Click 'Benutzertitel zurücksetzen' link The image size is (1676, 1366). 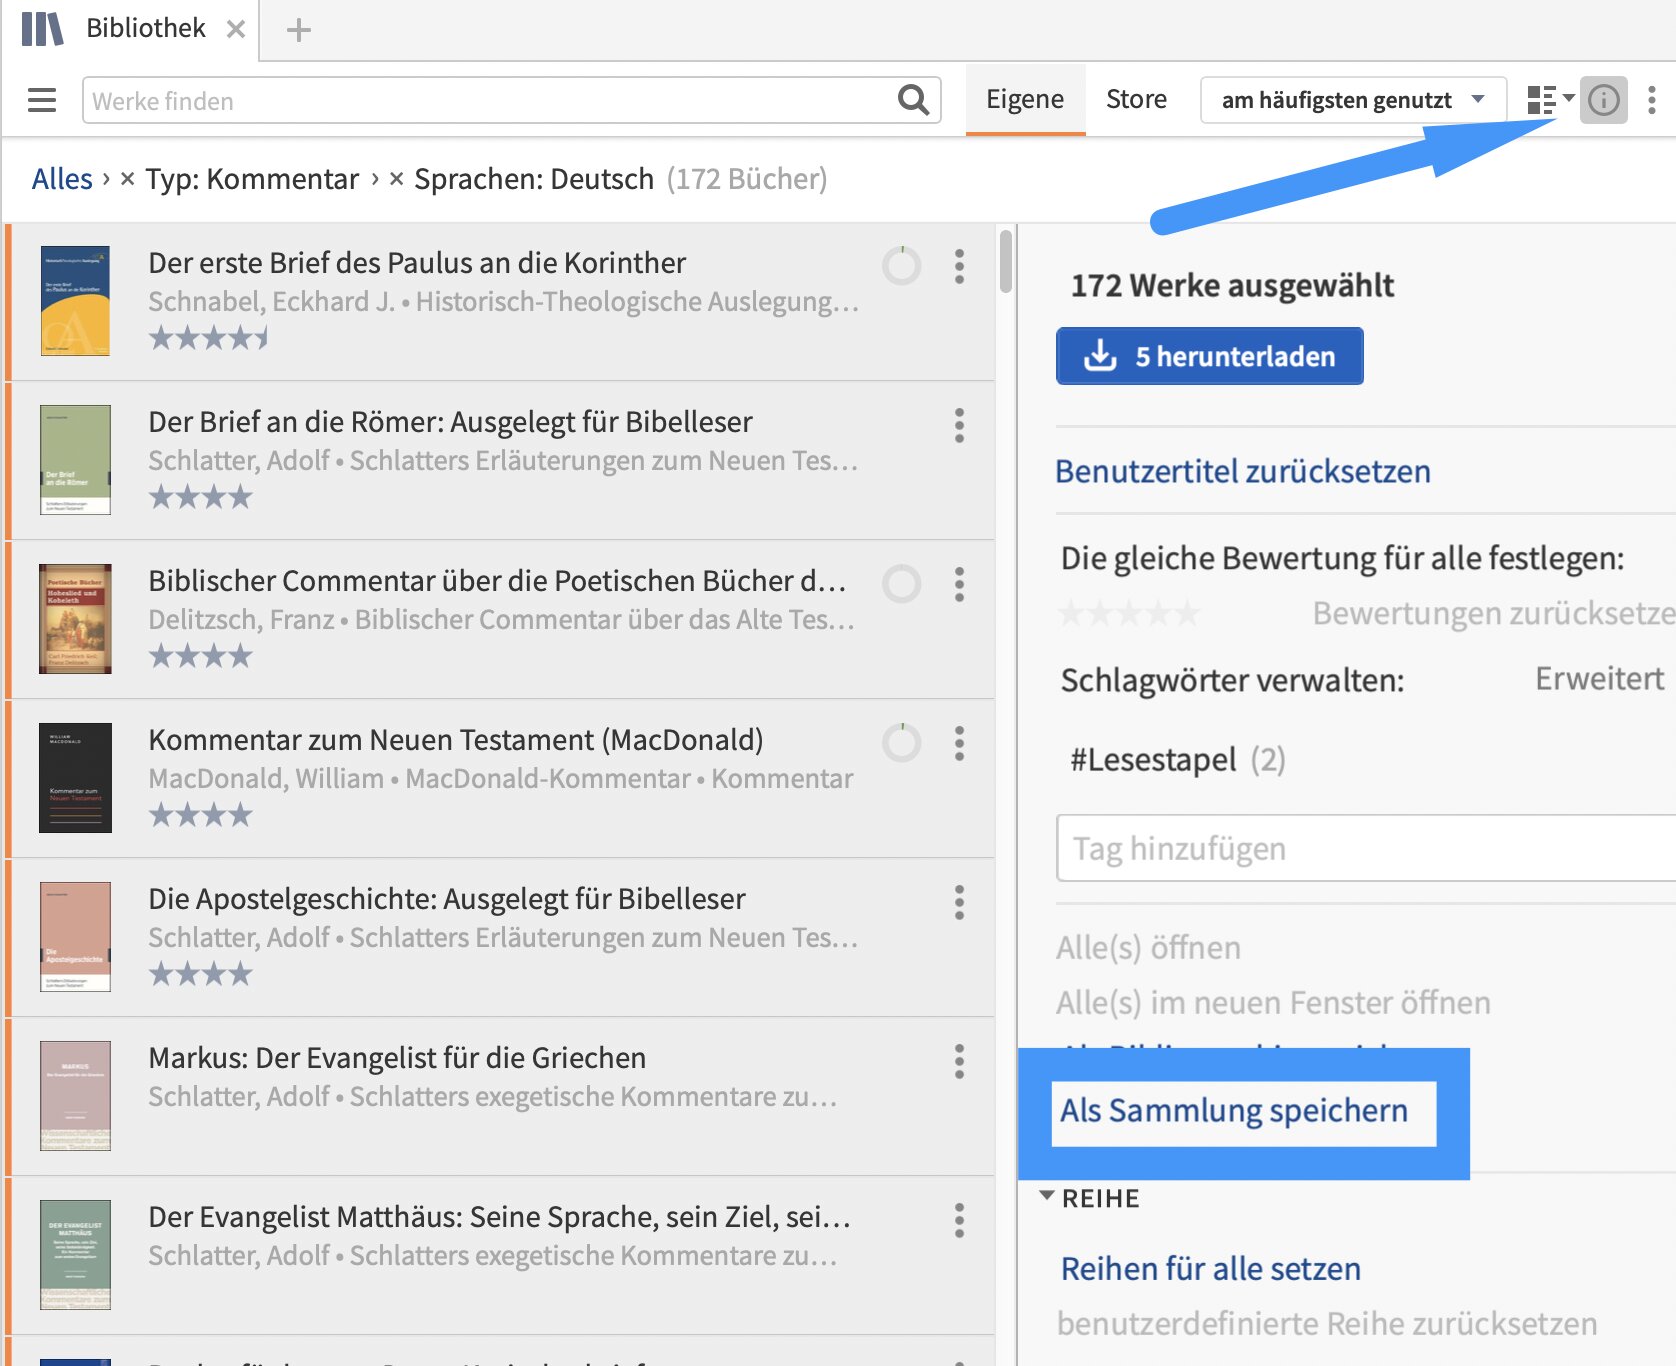1243,471
